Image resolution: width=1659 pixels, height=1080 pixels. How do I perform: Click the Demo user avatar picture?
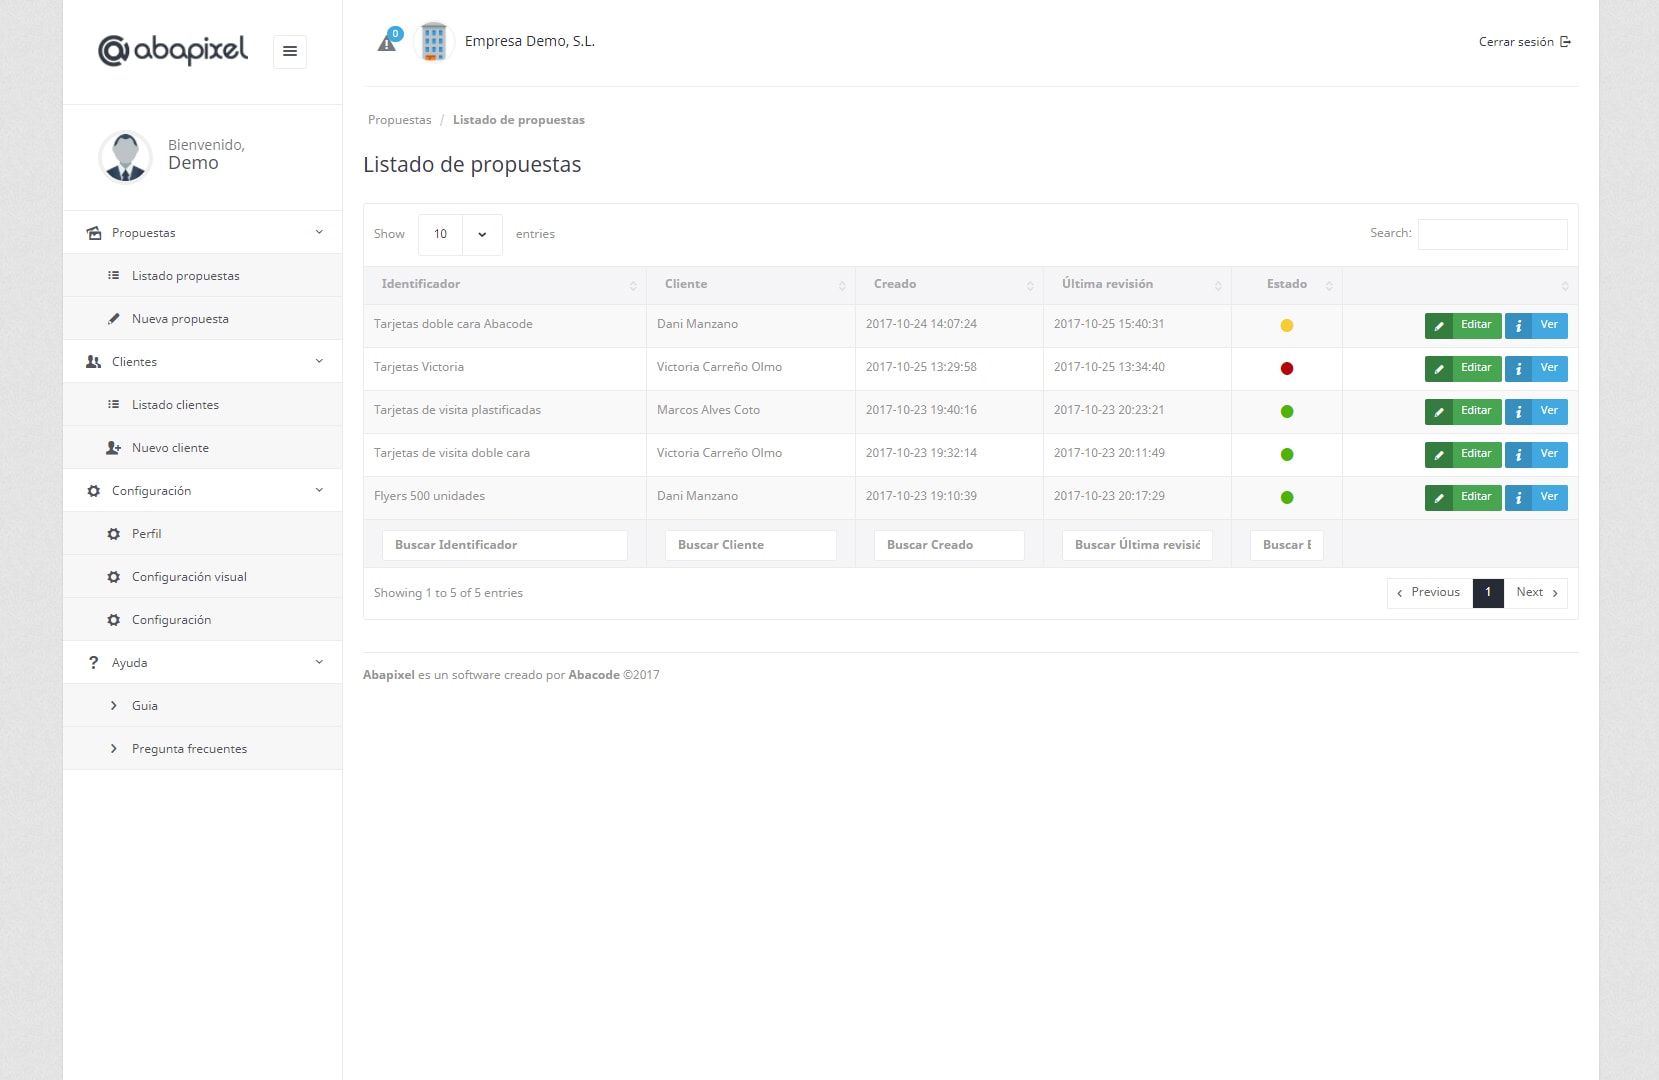click(x=126, y=157)
